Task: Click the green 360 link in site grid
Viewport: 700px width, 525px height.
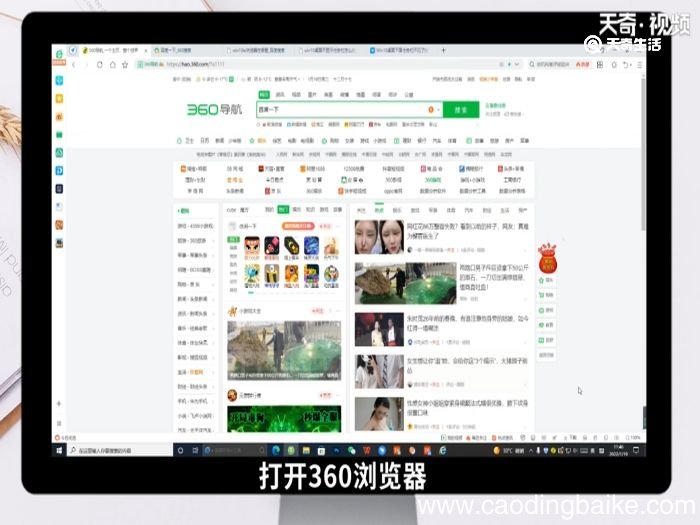Action: [x=433, y=180]
